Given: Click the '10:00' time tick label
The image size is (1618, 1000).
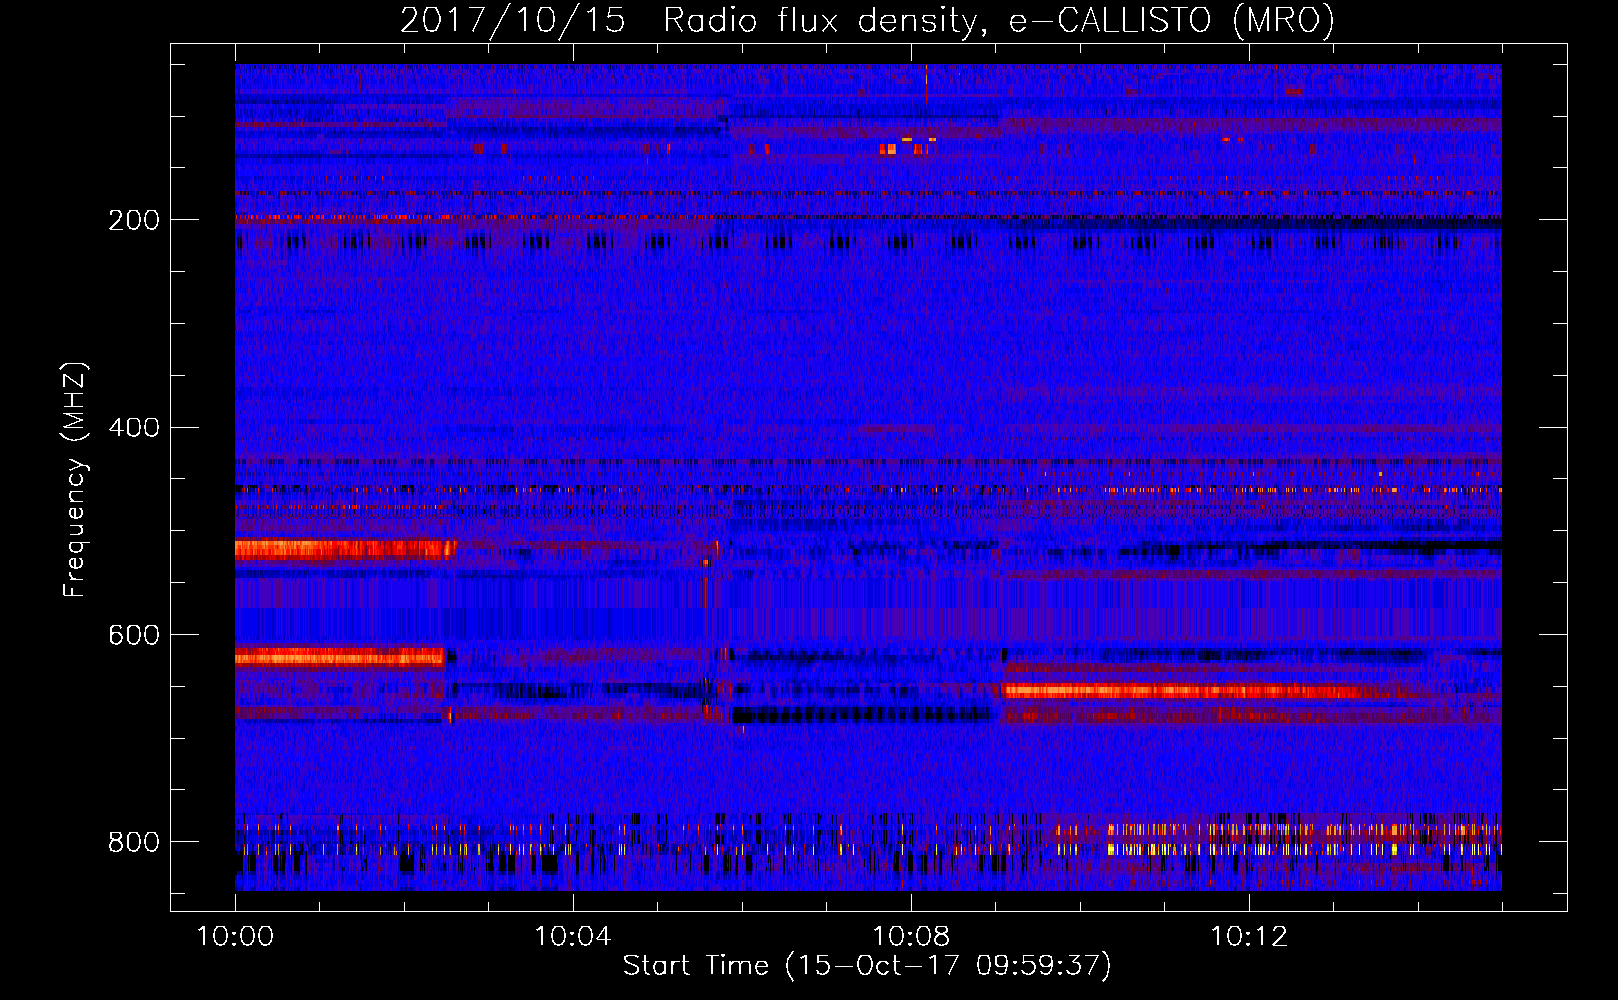Looking at the screenshot, I should 235,937.
